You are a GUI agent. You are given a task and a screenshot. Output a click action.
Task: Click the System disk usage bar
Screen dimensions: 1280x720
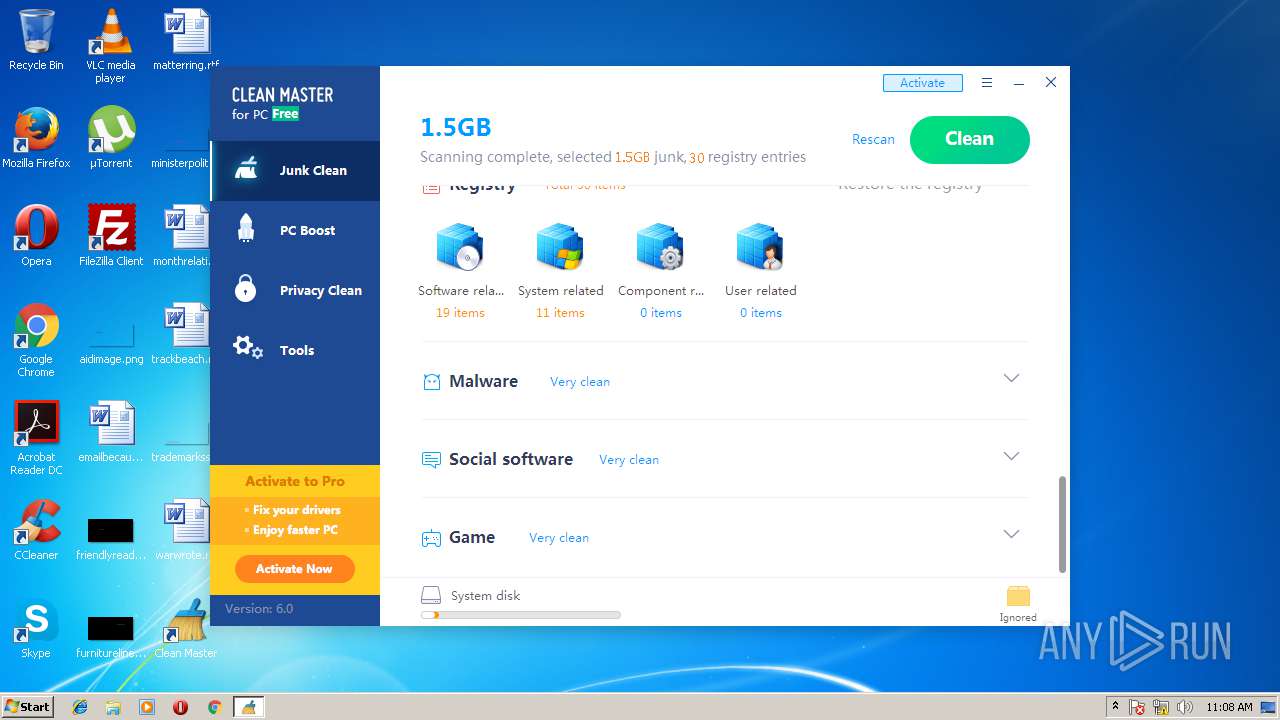pos(521,615)
